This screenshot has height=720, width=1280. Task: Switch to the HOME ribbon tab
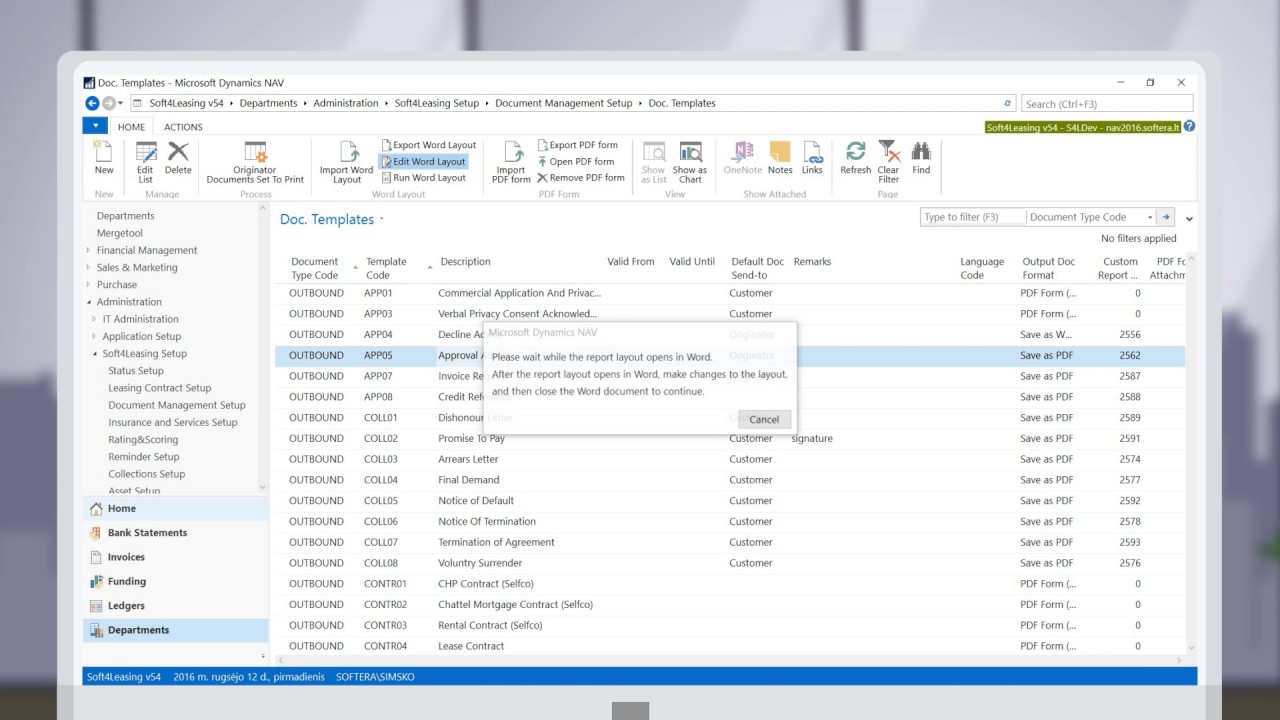(x=131, y=127)
